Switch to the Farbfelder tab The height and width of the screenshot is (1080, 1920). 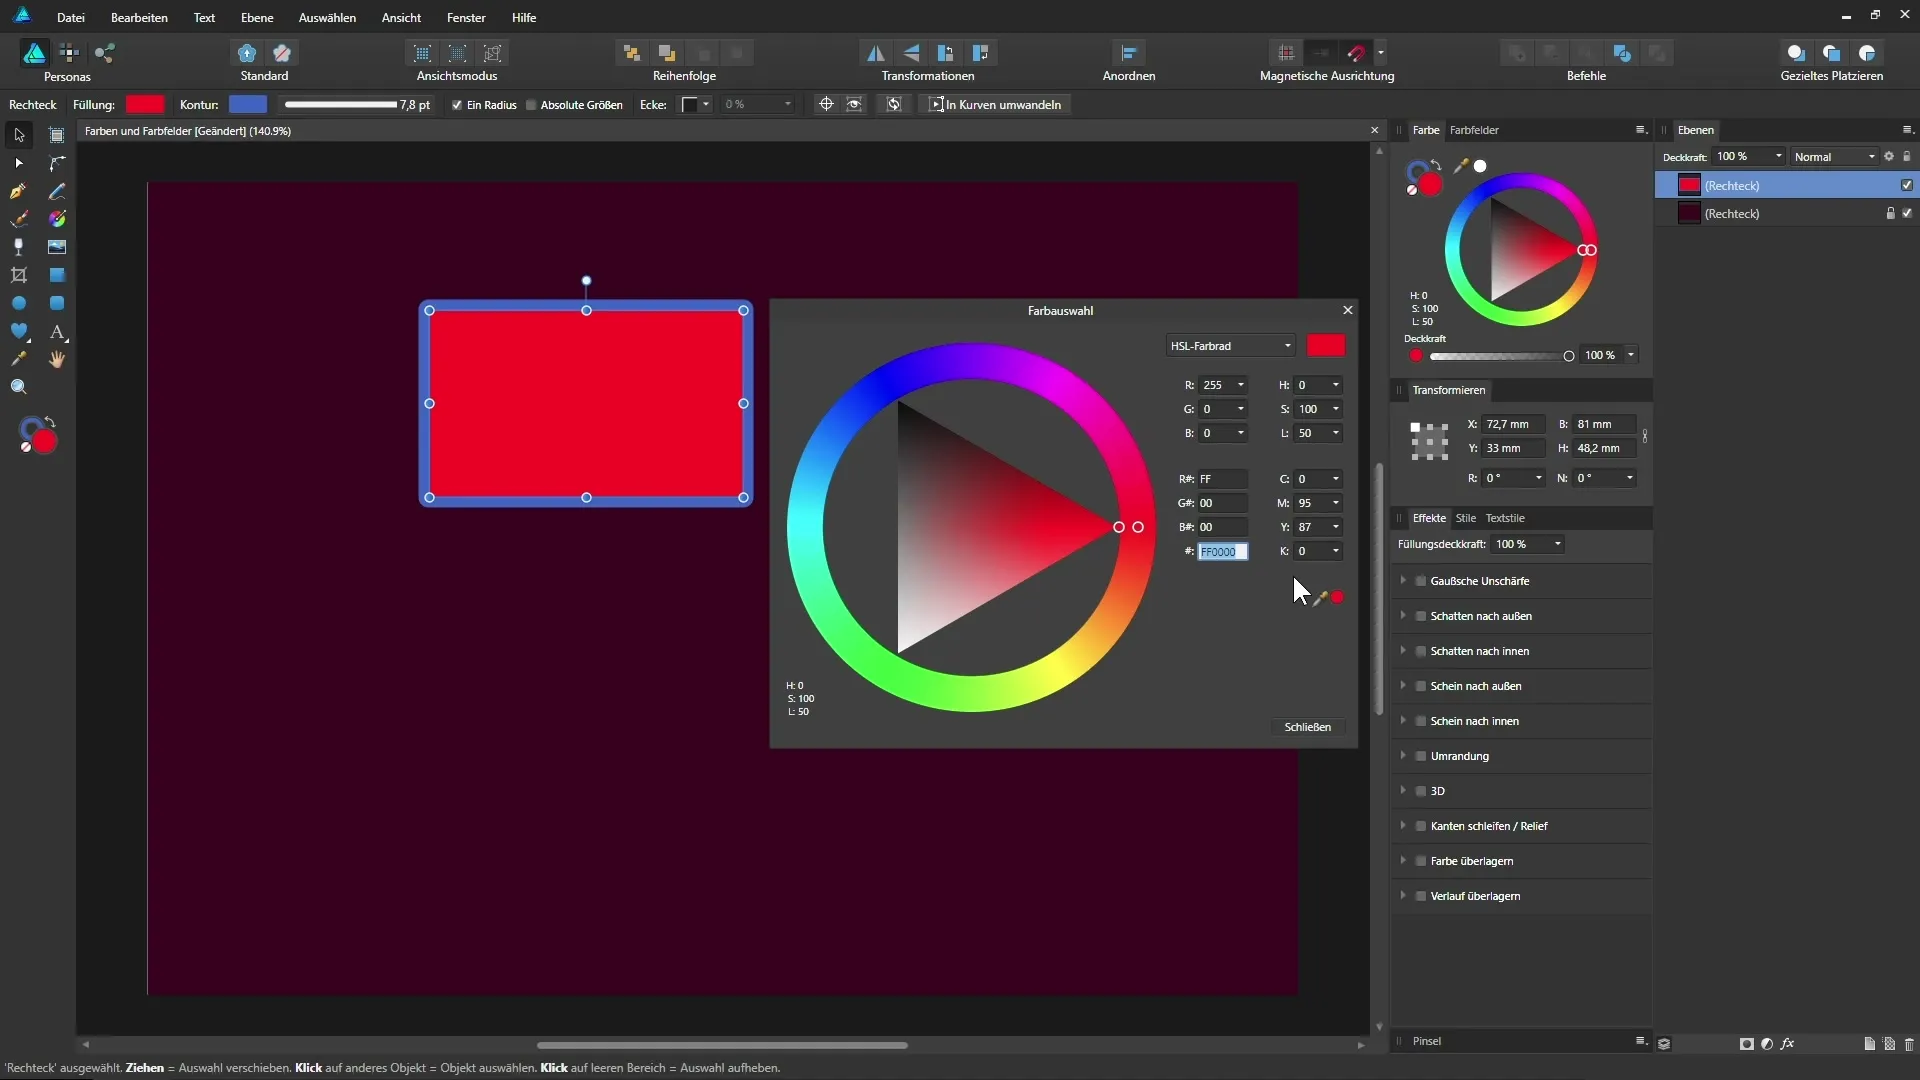click(1474, 130)
